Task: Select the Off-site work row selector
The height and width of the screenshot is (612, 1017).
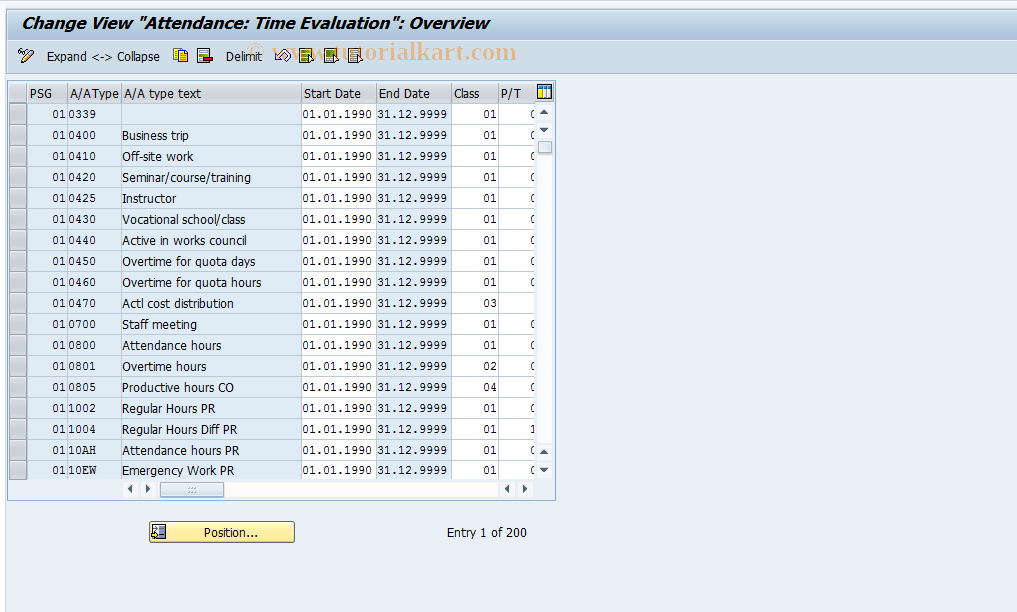Action: pos(18,156)
